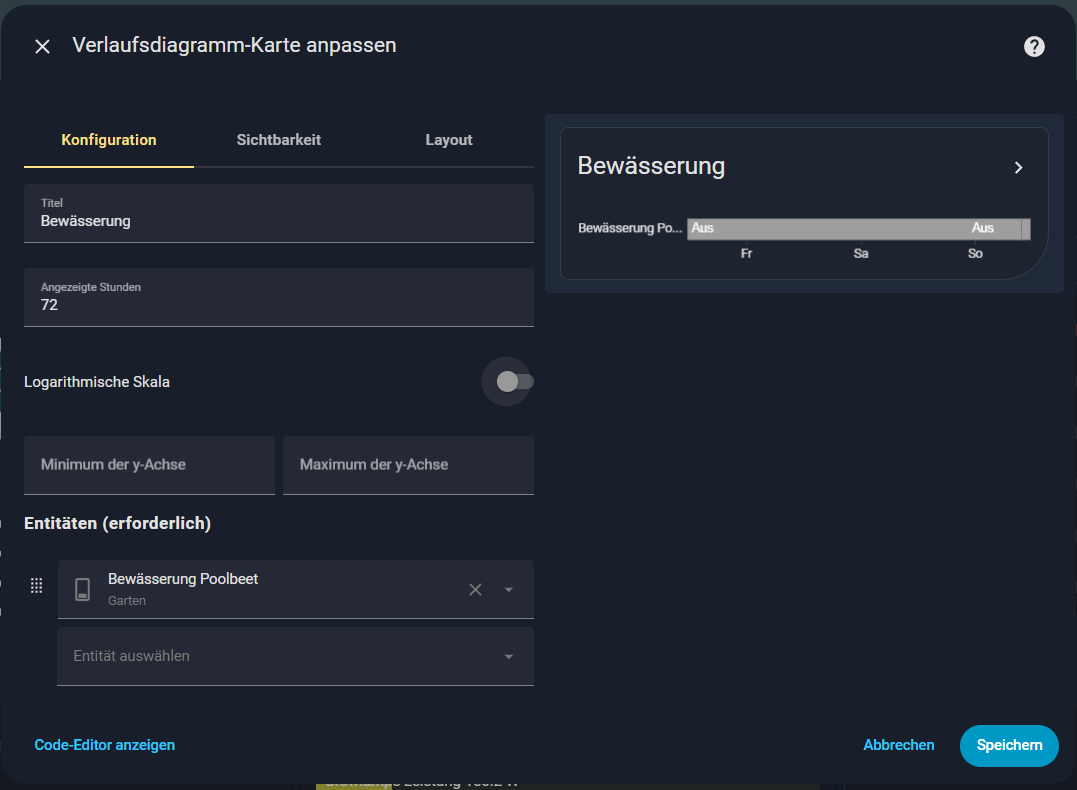
Task: Click into the Titel text field
Action: pyautogui.click(x=278, y=221)
